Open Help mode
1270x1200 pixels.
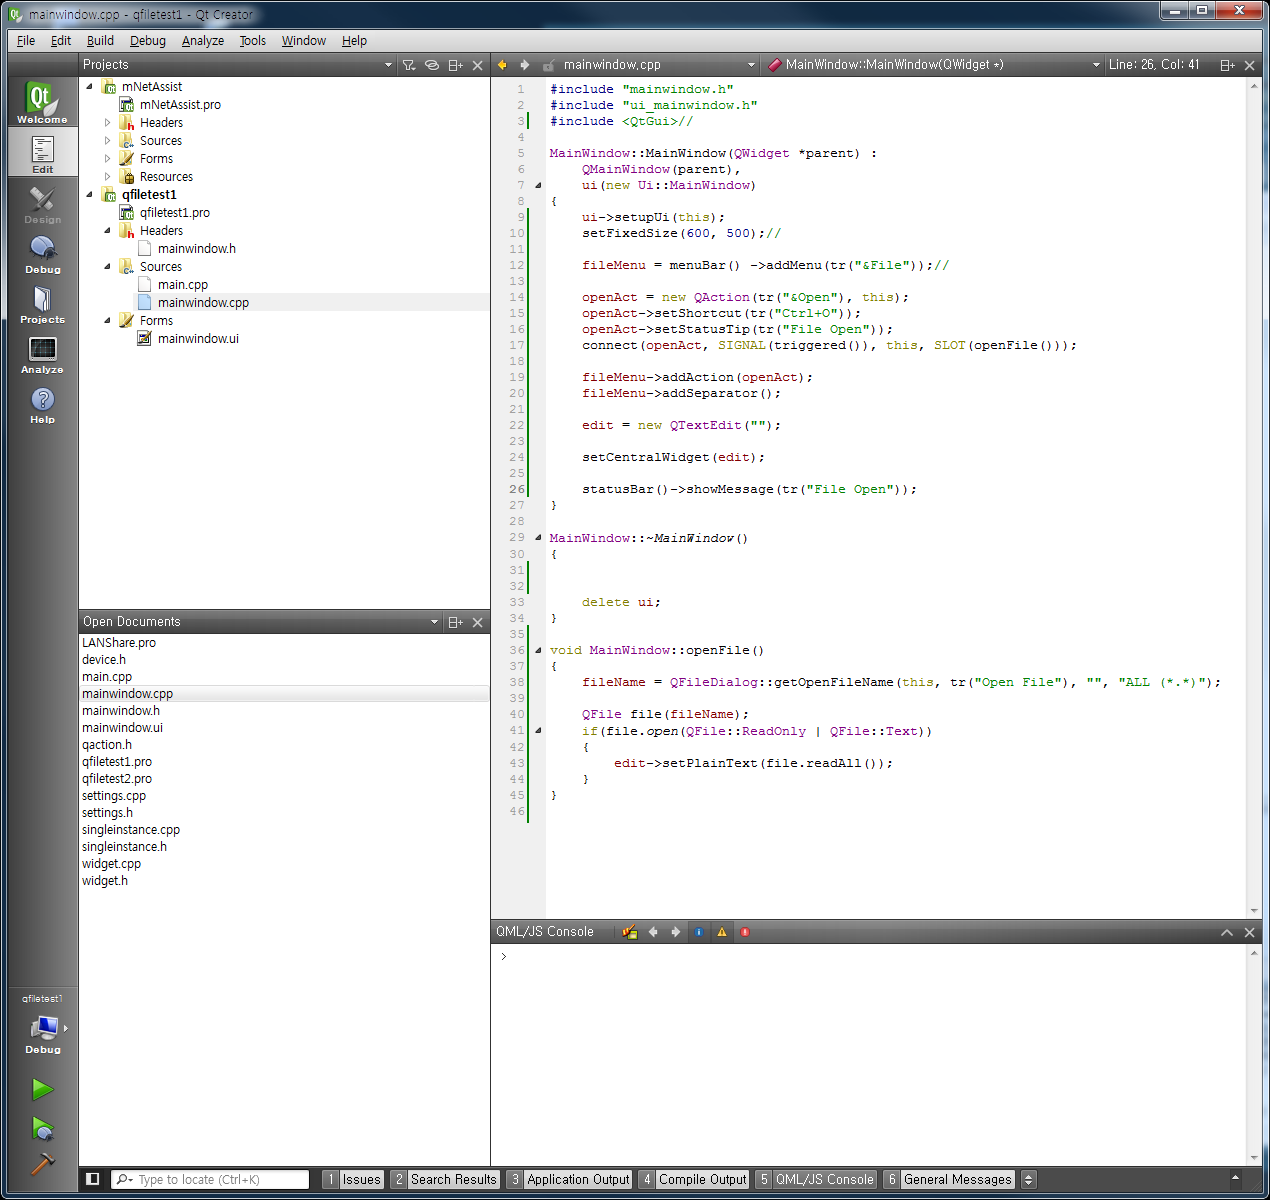click(42, 403)
